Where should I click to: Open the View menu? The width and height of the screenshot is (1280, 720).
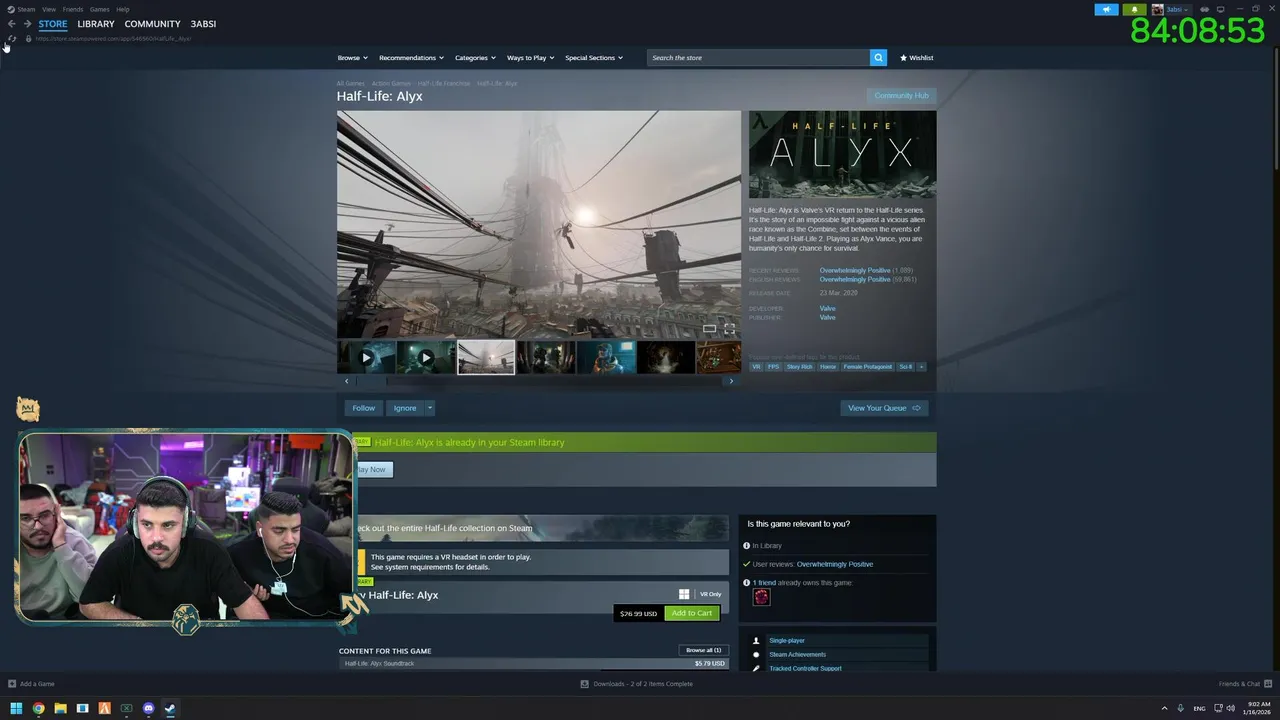tap(48, 9)
